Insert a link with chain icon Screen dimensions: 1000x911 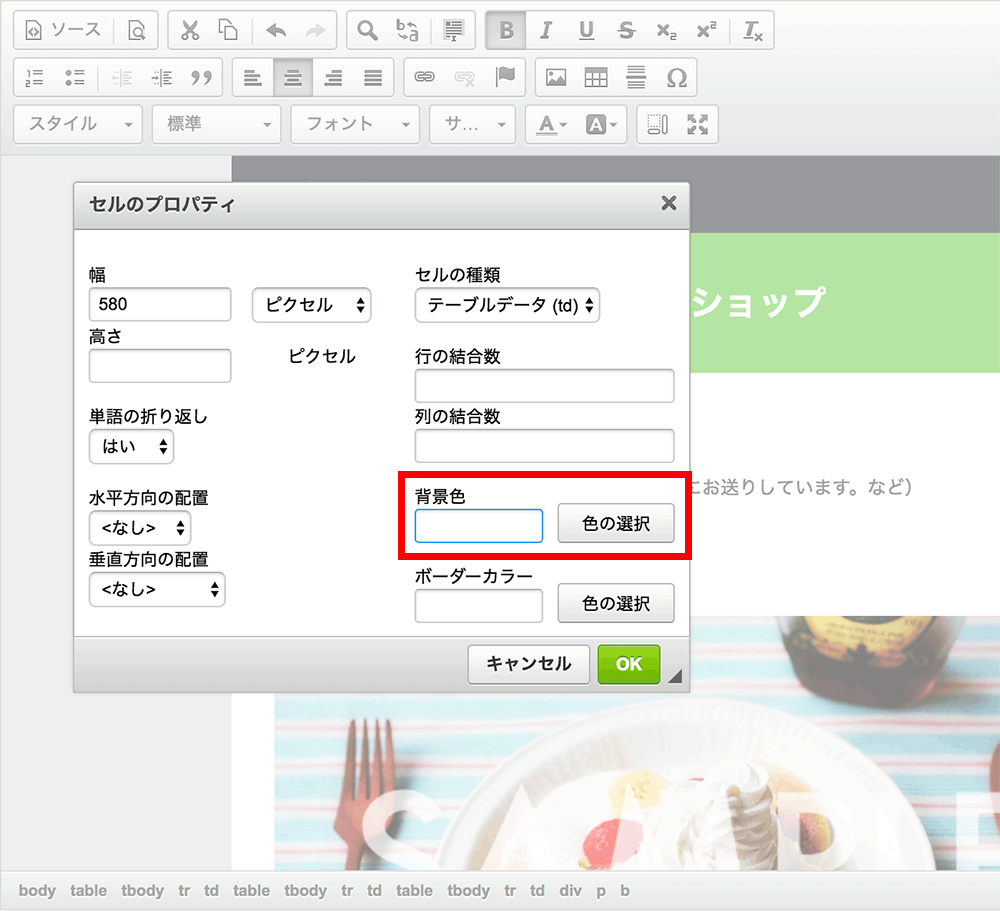point(425,77)
